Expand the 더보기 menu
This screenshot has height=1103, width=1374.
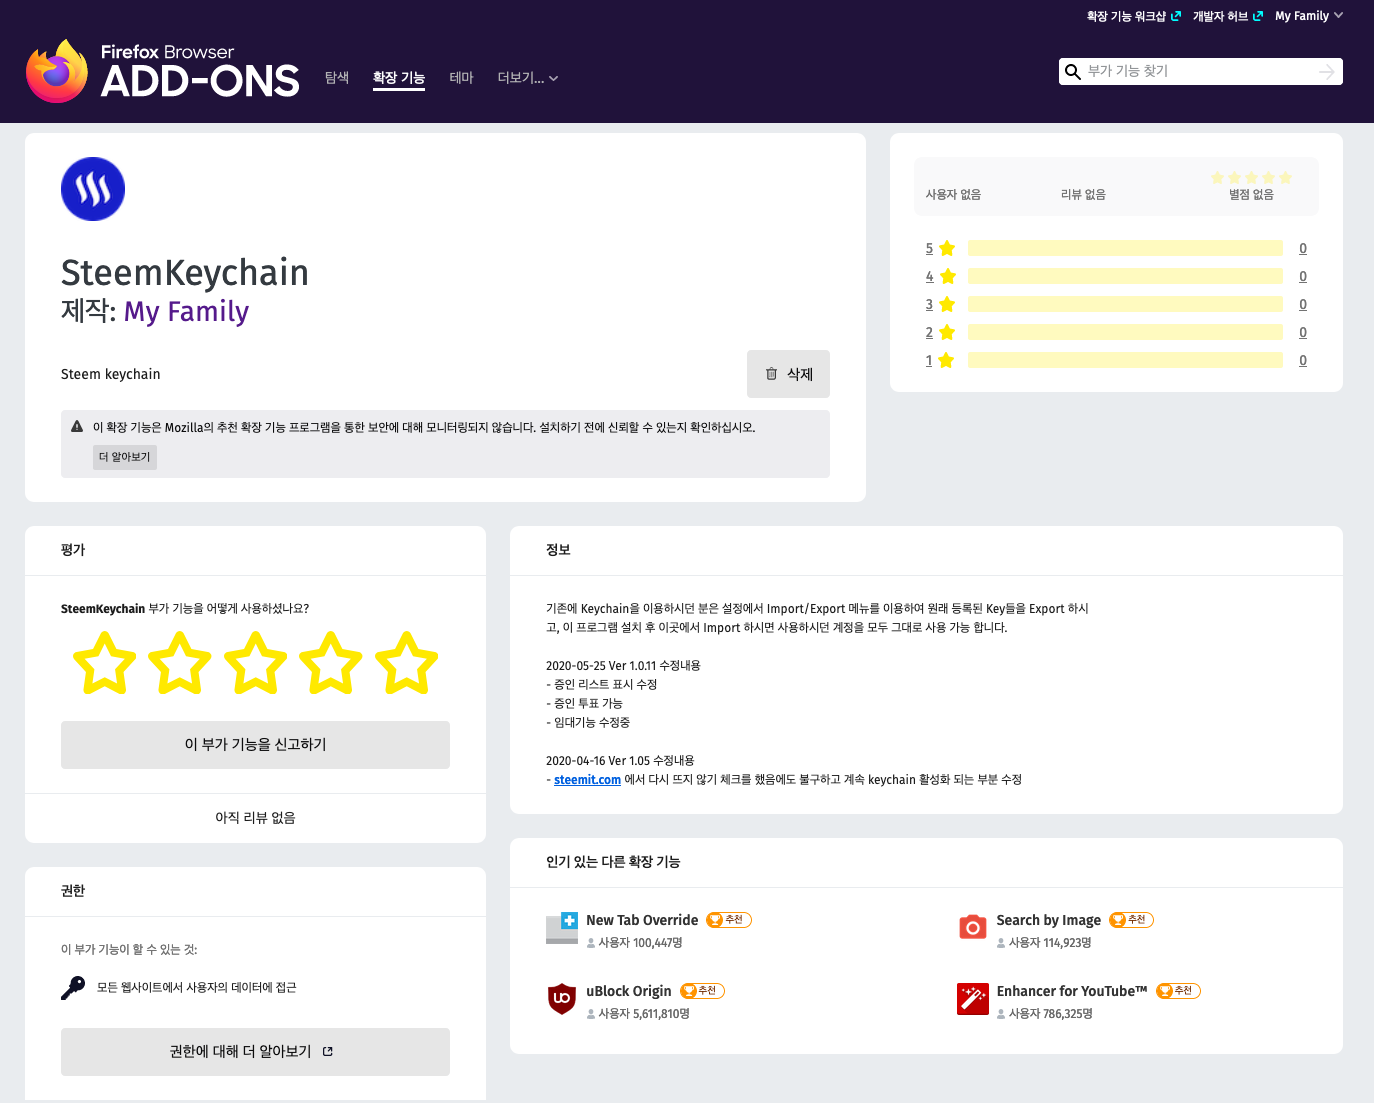tap(528, 78)
